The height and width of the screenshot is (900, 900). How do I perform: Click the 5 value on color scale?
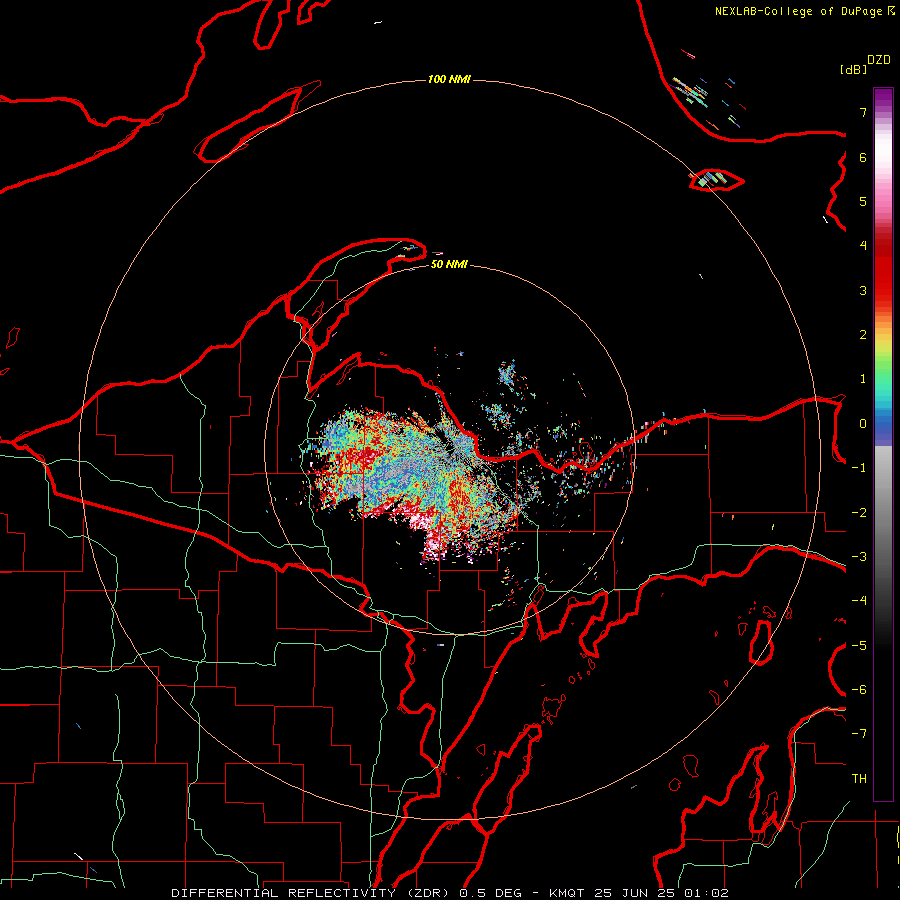[863, 201]
